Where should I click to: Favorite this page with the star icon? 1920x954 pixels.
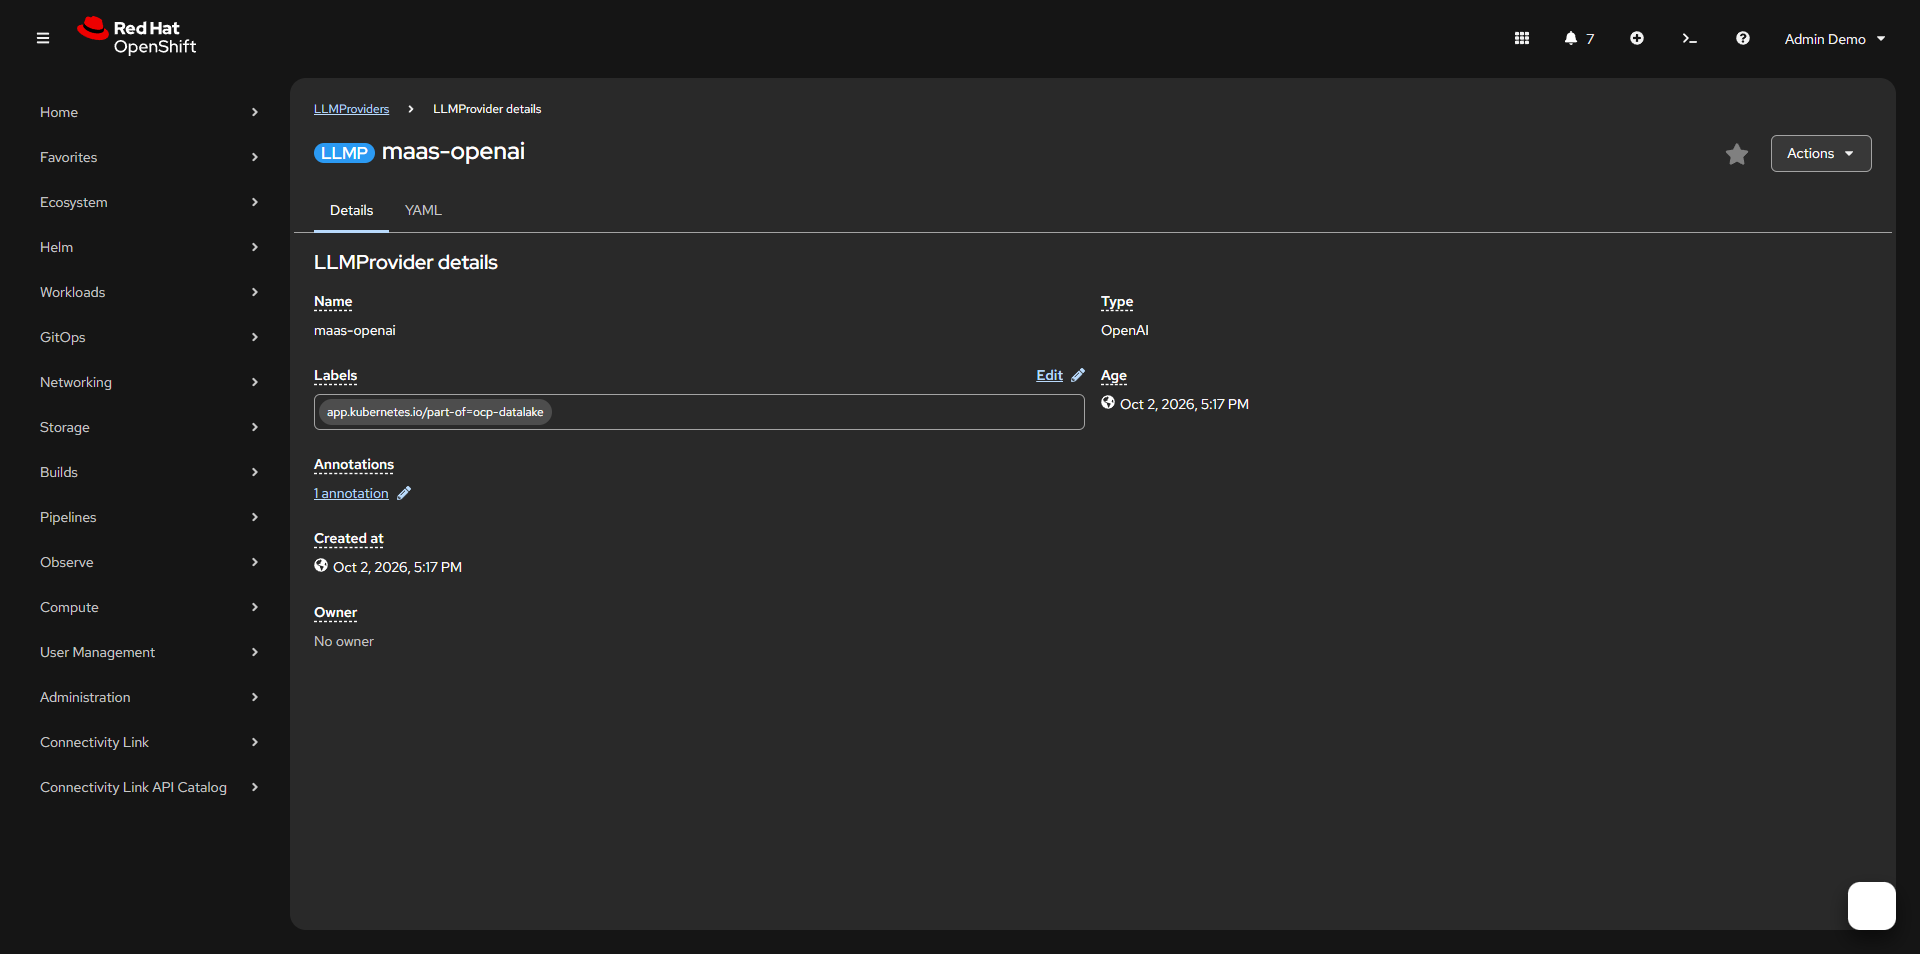(x=1737, y=154)
